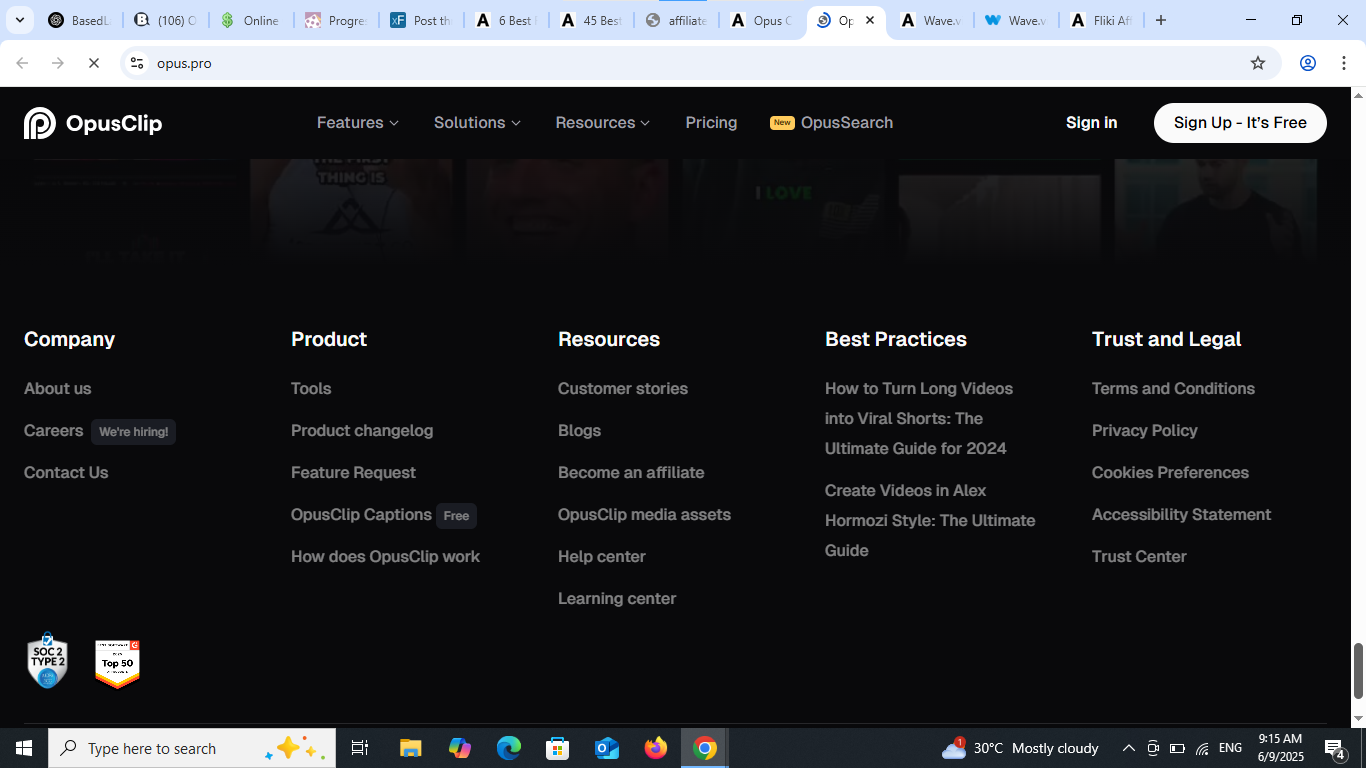Image resolution: width=1366 pixels, height=768 pixels.
Task: View site information icon in address bar
Action: click(x=137, y=63)
